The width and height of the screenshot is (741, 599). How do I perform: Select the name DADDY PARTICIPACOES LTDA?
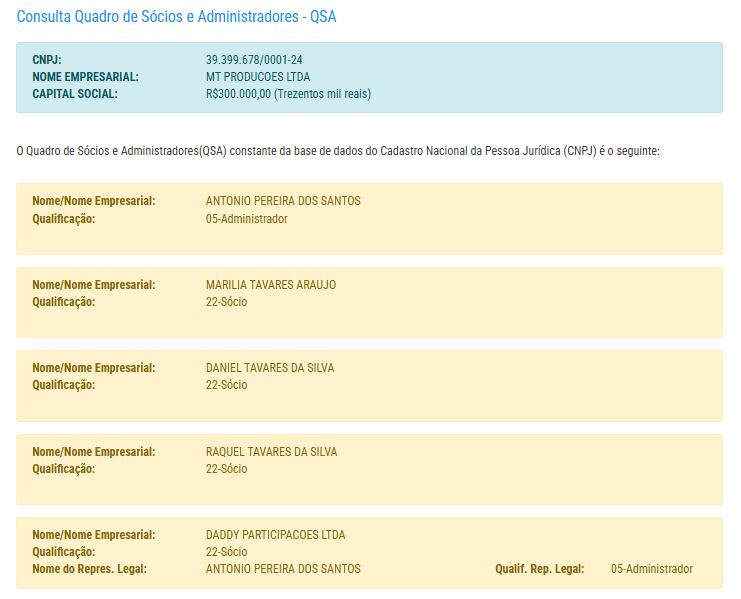point(276,535)
